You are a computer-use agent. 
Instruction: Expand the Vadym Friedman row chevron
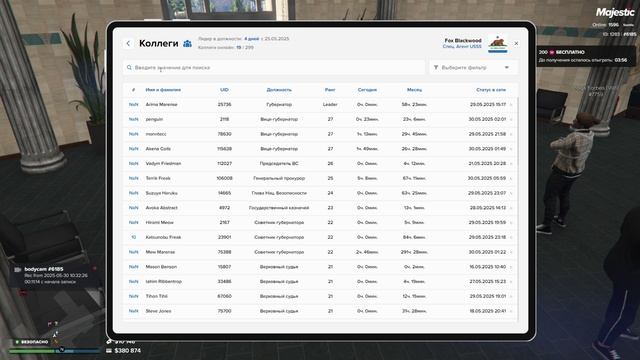click(511, 164)
